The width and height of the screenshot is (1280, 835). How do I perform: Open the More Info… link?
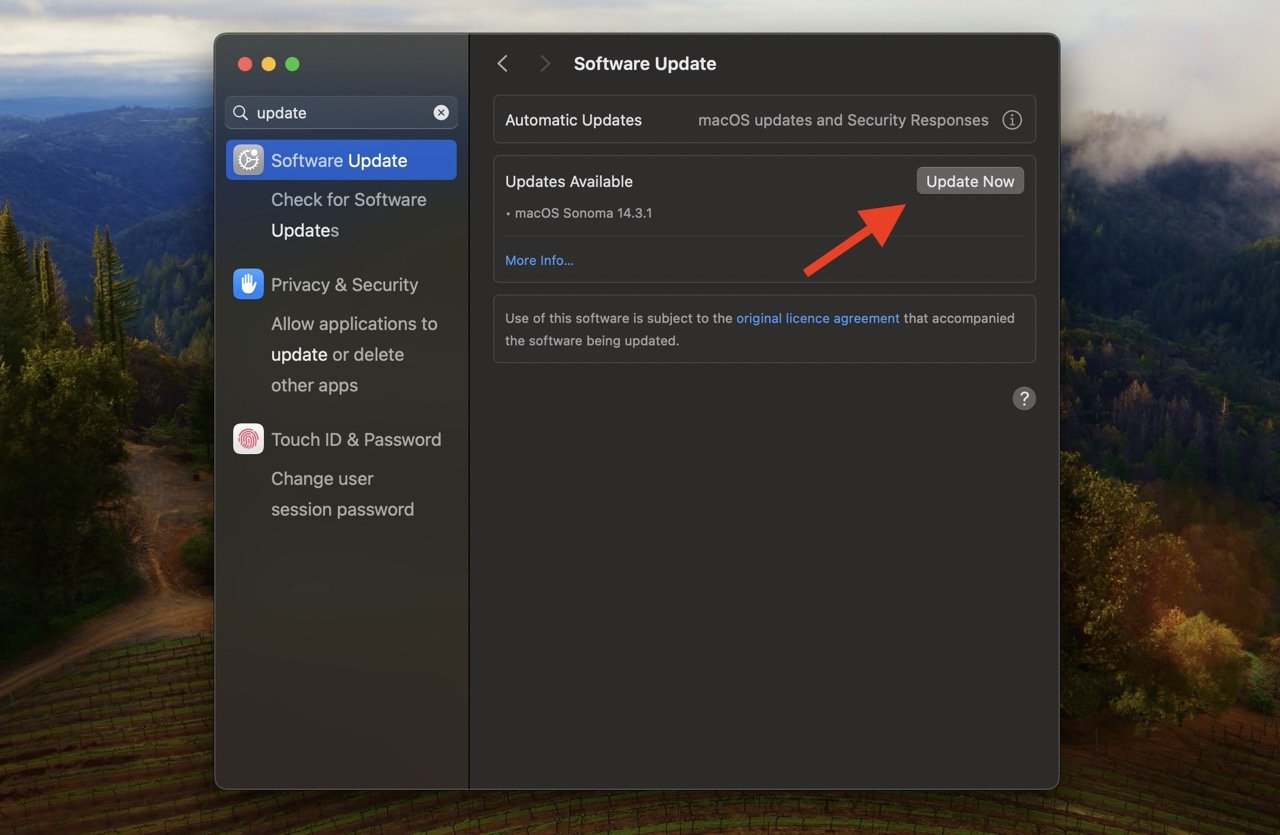539,260
